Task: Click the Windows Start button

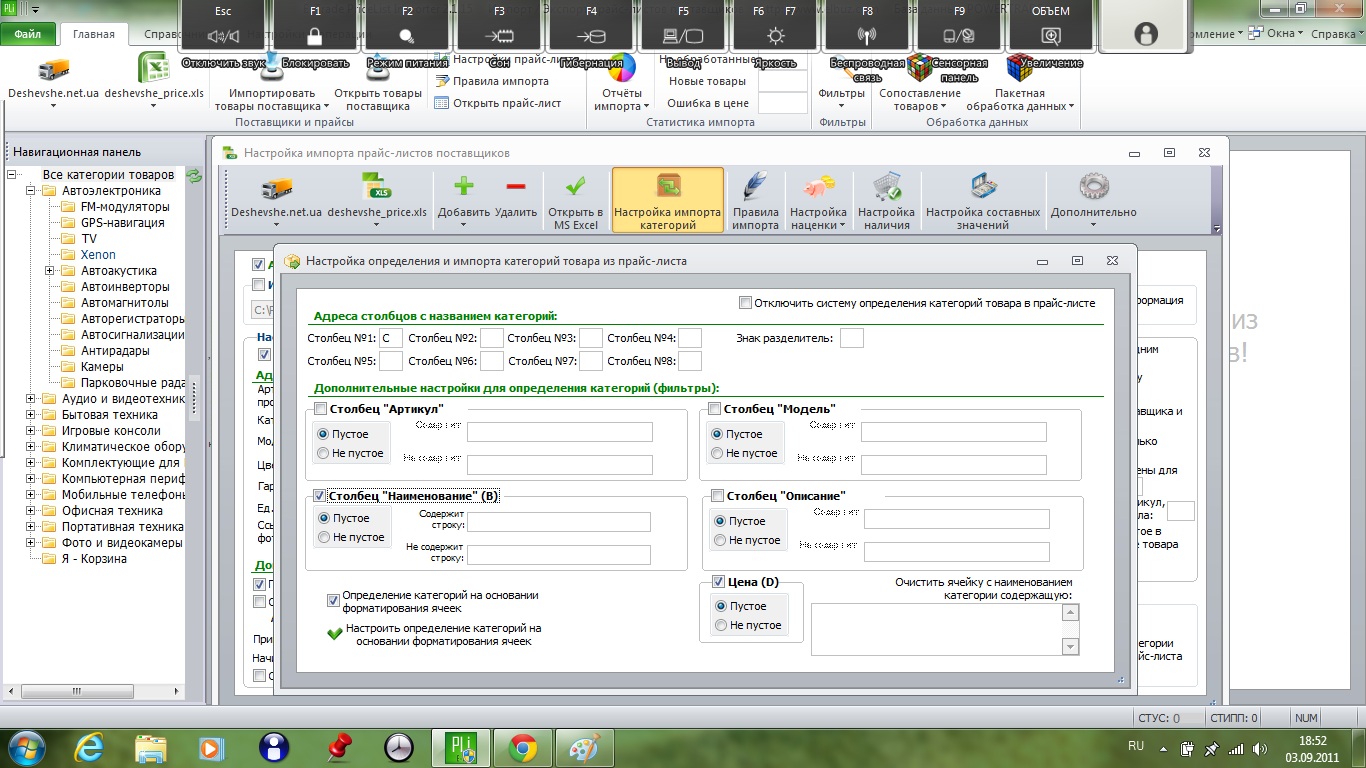Action: (x=26, y=747)
